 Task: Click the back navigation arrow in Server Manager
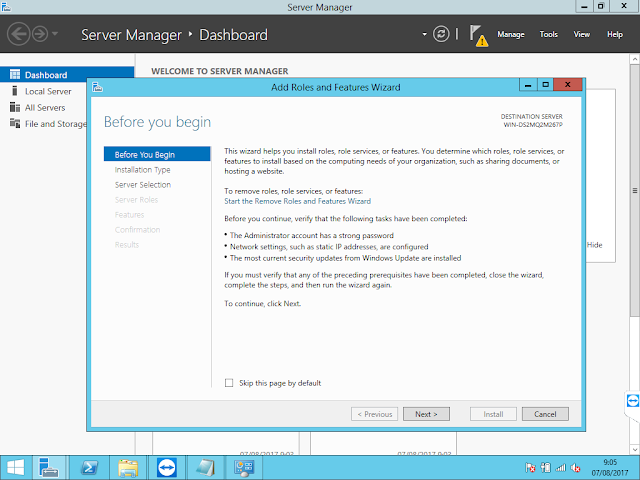click(x=18, y=34)
